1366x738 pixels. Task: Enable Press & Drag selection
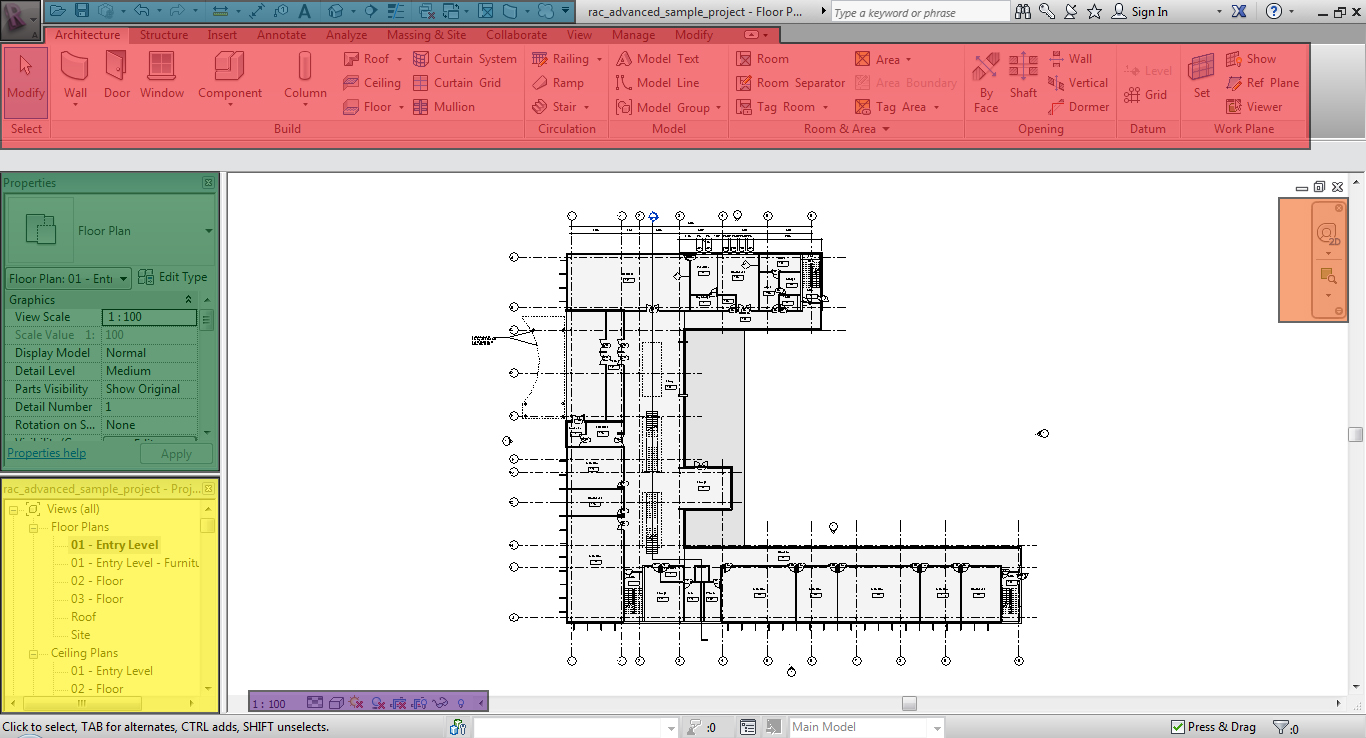[x=1176, y=726]
